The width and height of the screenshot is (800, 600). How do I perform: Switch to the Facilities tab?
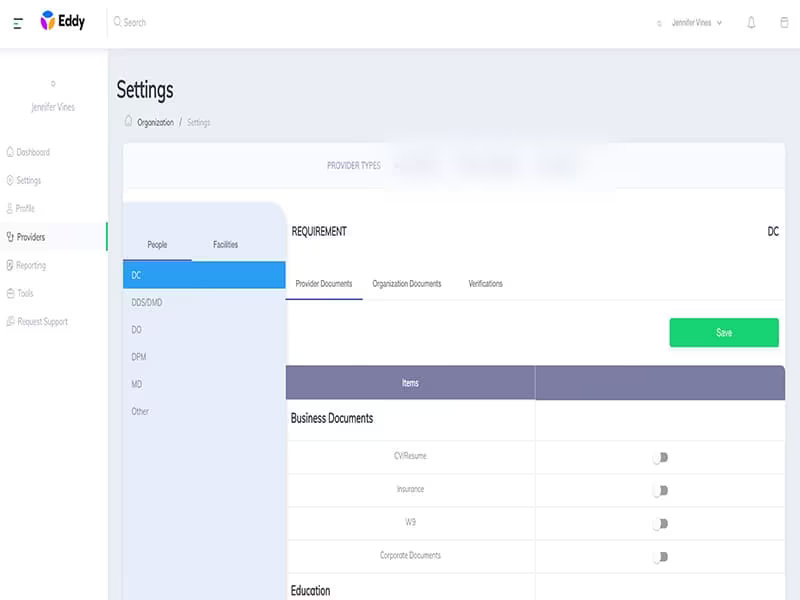click(226, 244)
